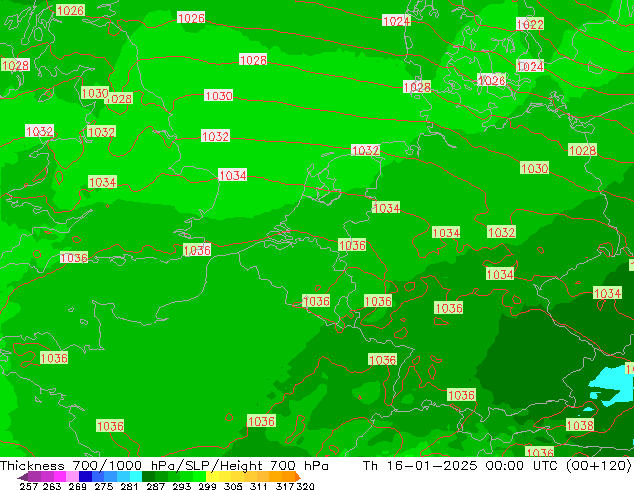Pick the bright magenta legend swatch
The width and height of the screenshot is (634, 490).
pos(60,476)
